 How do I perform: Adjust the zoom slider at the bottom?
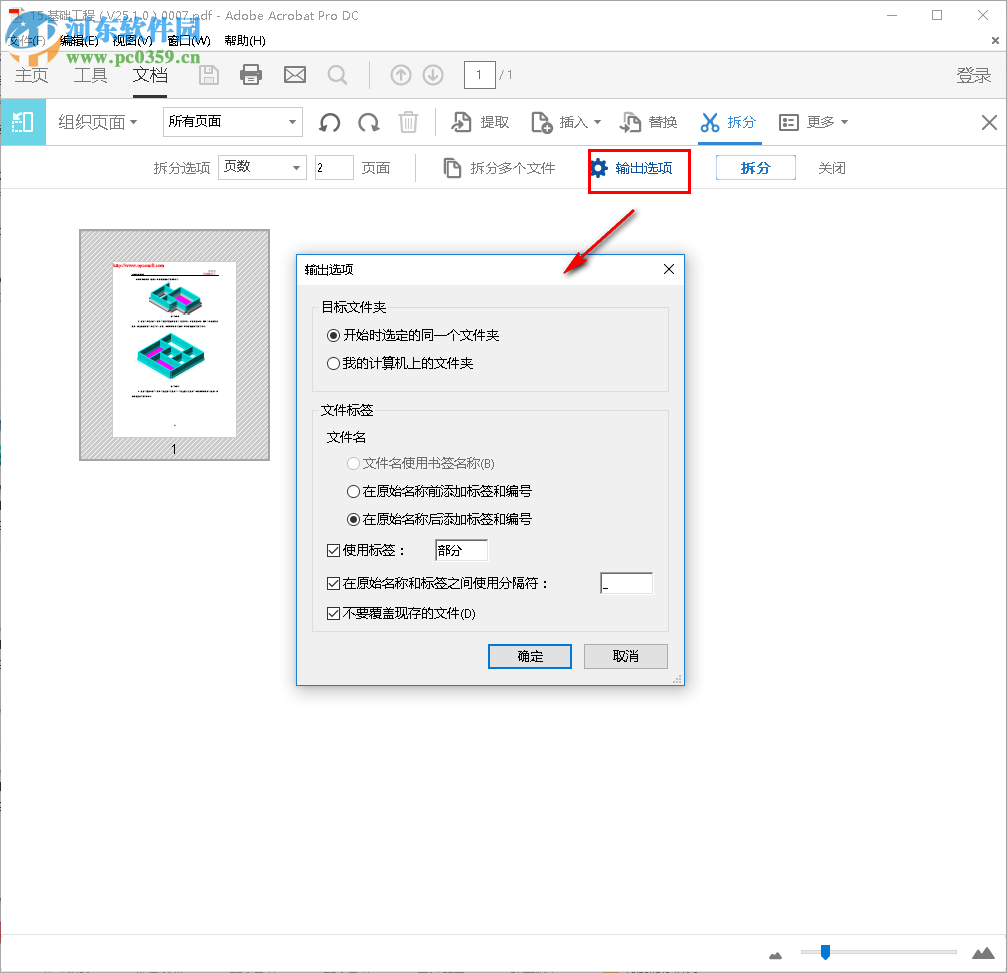[x=824, y=953]
